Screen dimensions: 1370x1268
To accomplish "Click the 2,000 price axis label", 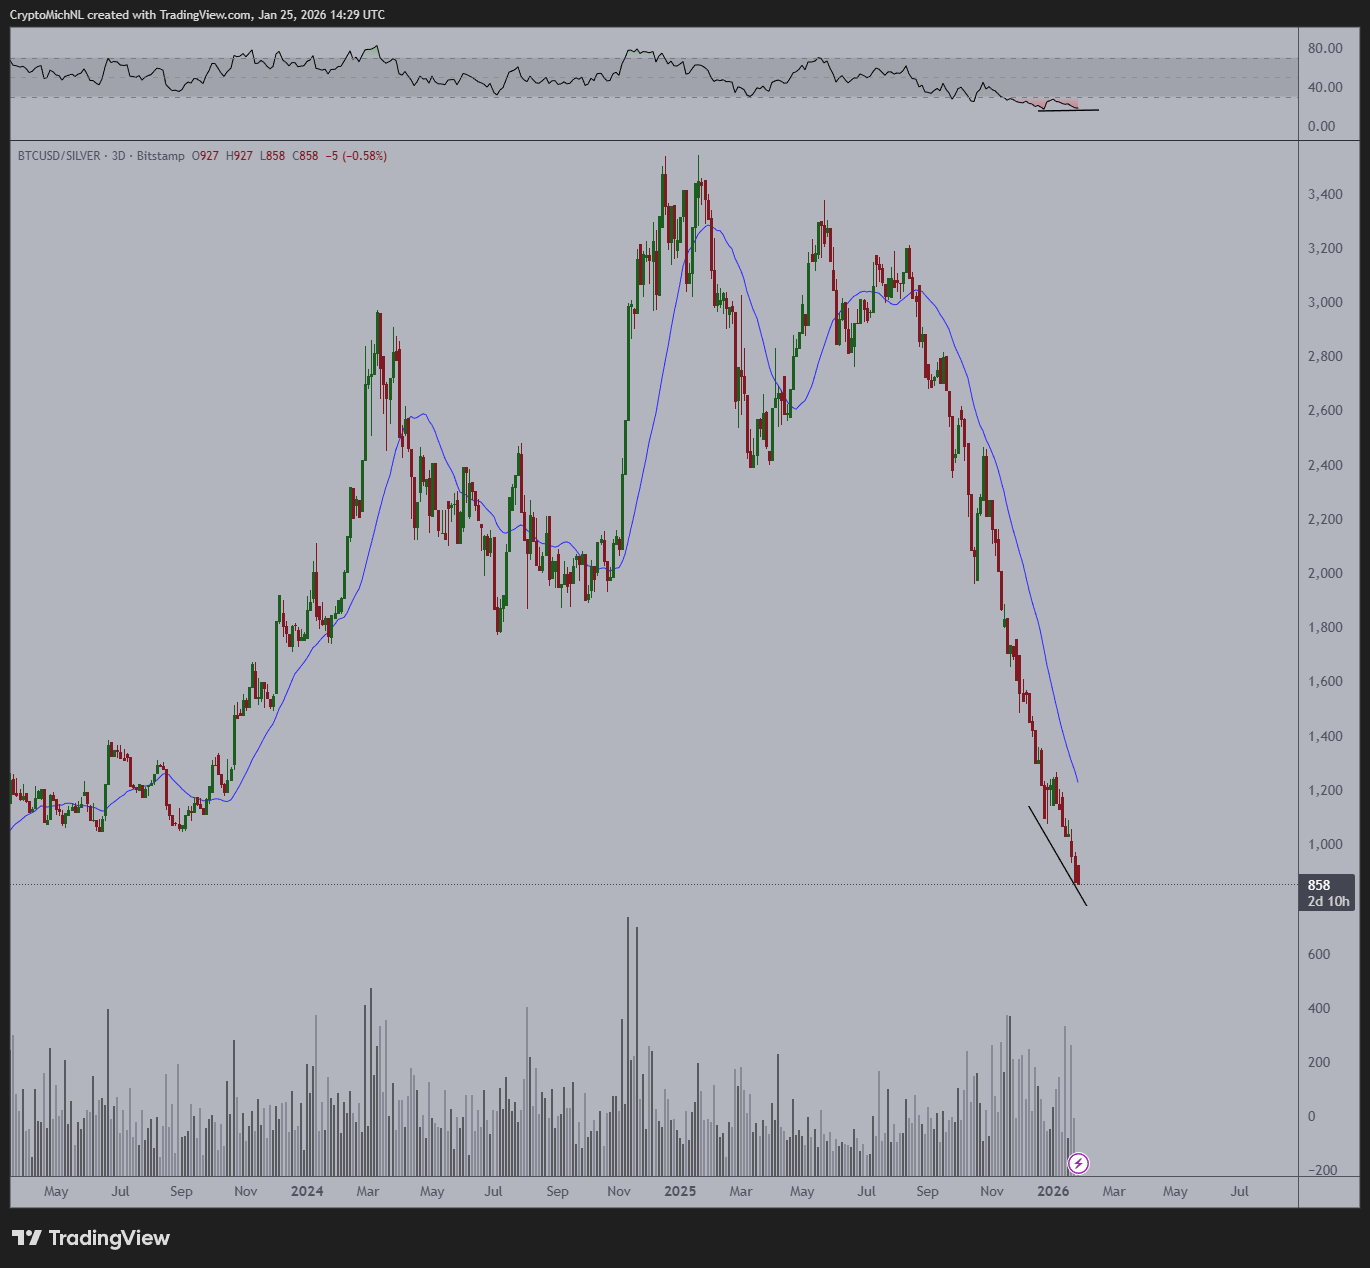I will coord(1325,573).
